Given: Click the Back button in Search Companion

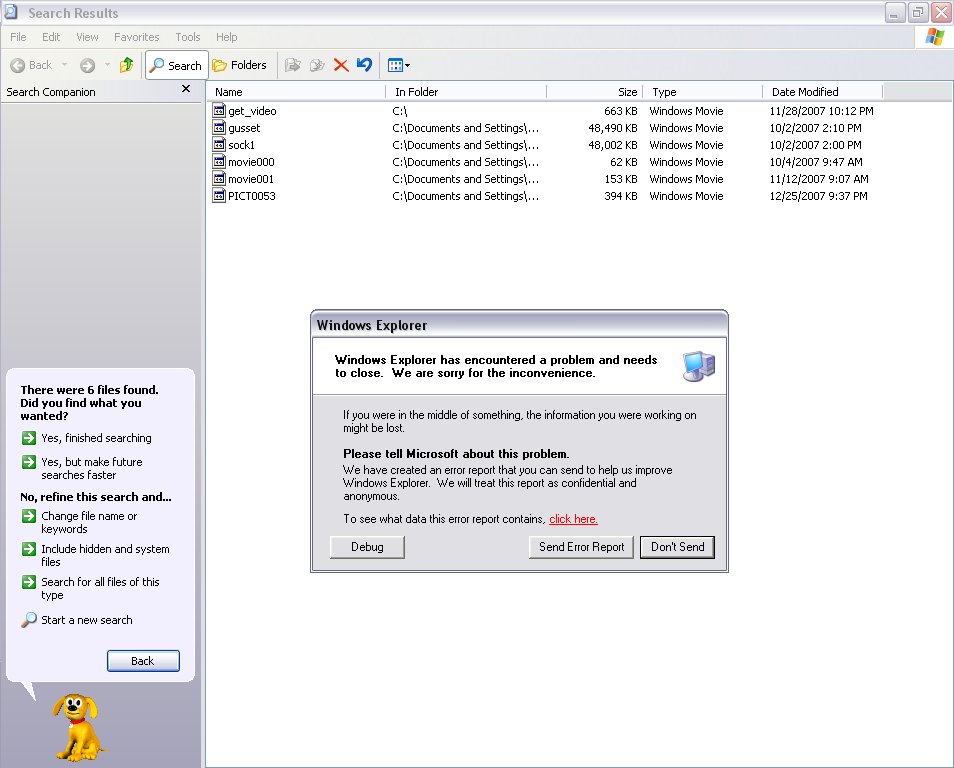Looking at the screenshot, I should [x=143, y=661].
